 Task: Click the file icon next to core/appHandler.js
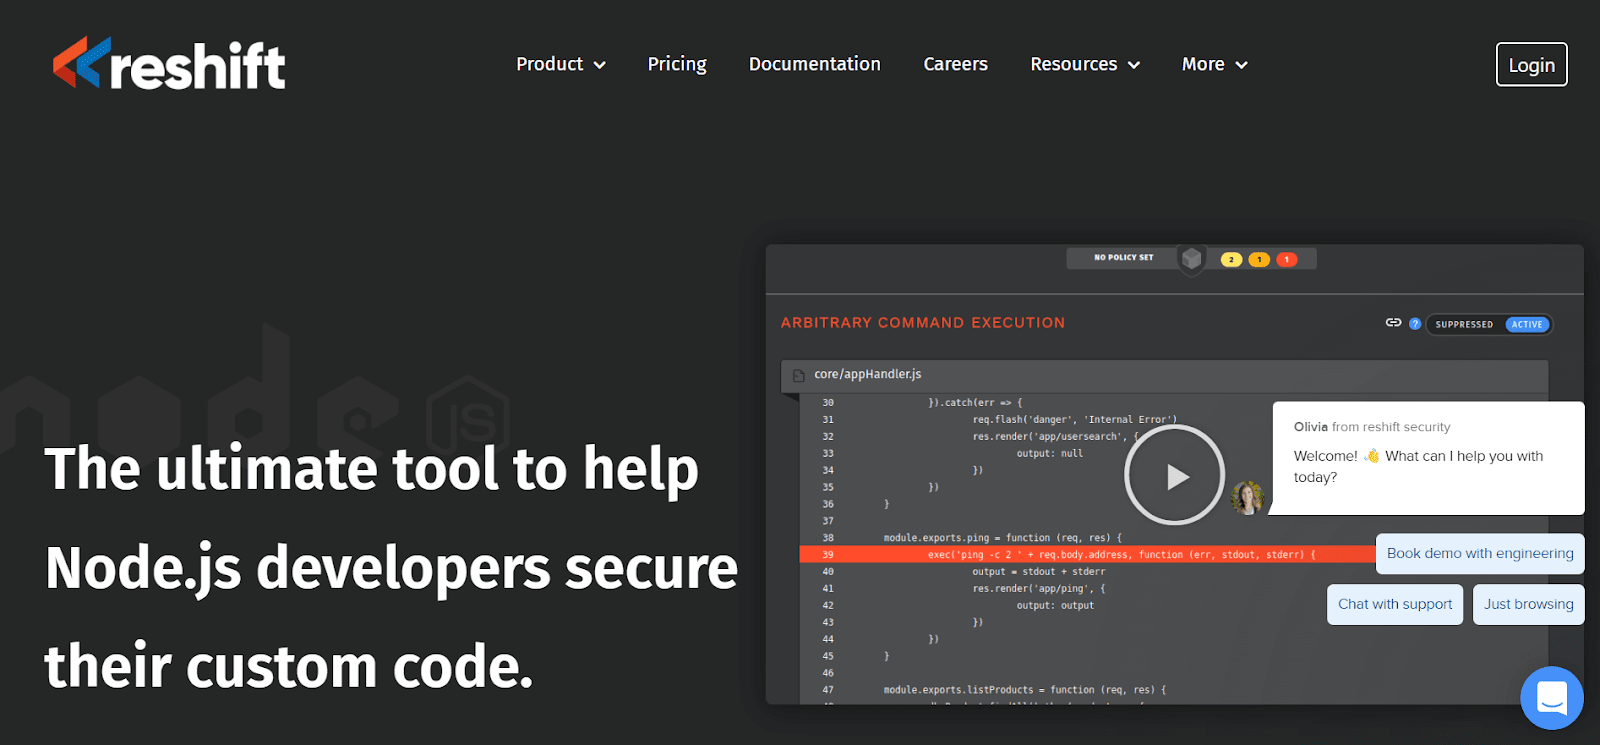pos(798,375)
